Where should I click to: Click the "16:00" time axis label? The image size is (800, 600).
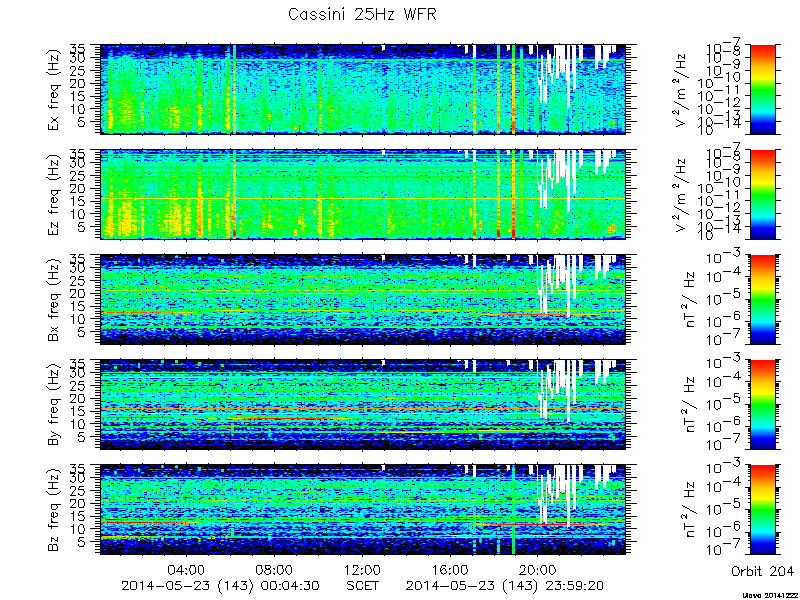[450, 569]
